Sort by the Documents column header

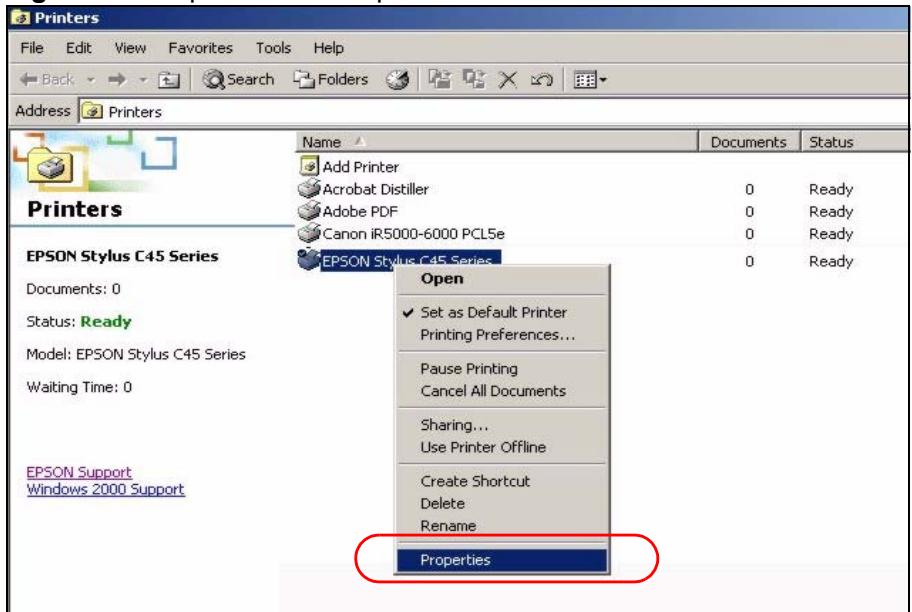(x=749, y=142)
